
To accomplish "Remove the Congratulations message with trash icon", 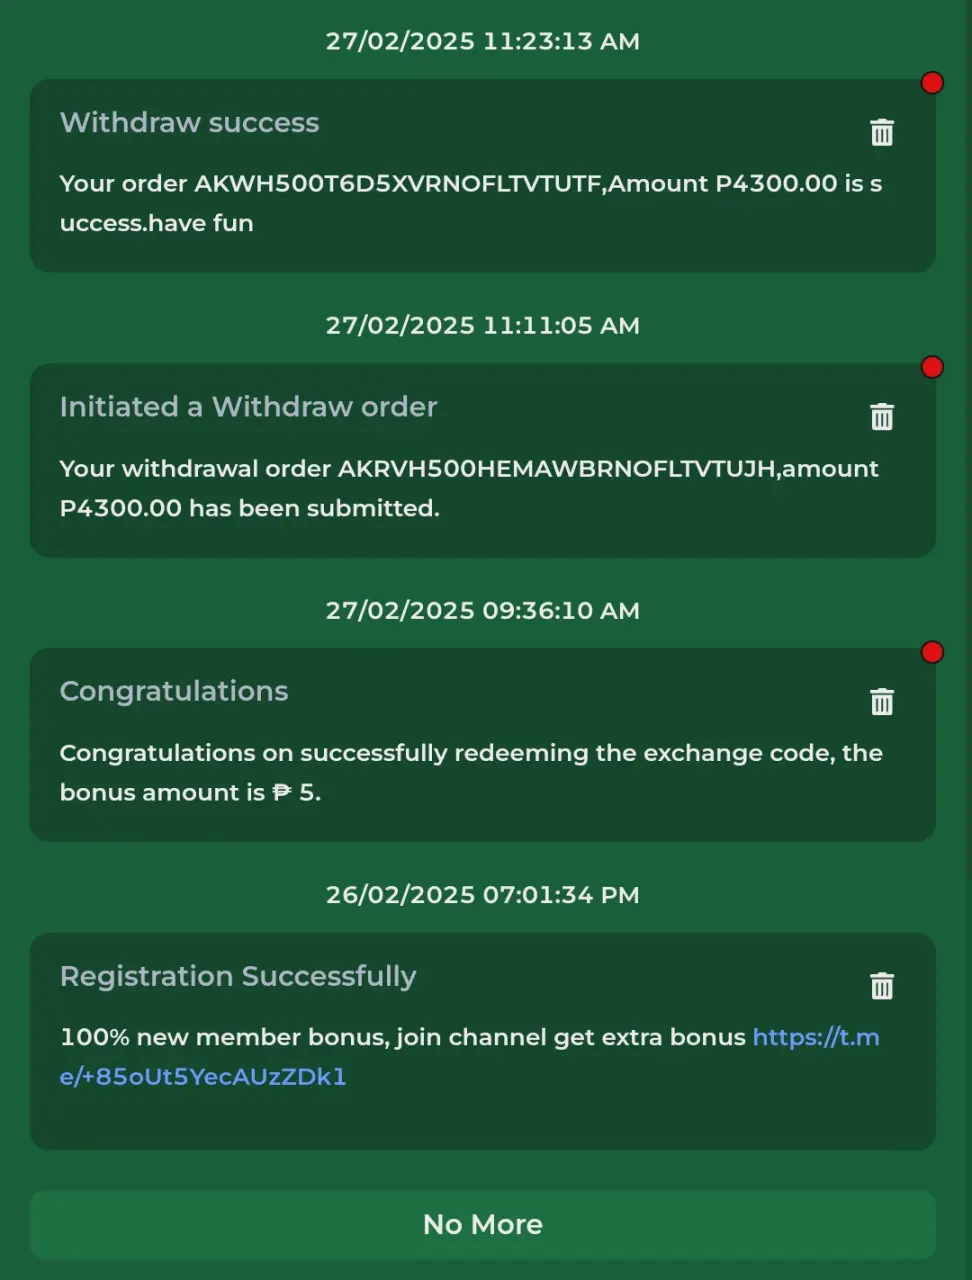I will coord(881,701).
